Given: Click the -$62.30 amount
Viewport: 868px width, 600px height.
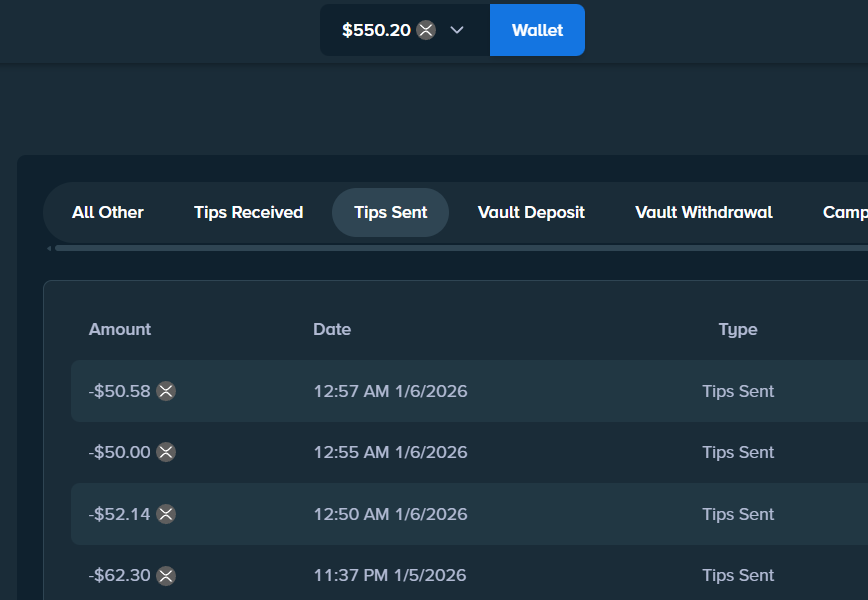Looking at the screenshot, I should pyautogui.click(x=120, y=576).
